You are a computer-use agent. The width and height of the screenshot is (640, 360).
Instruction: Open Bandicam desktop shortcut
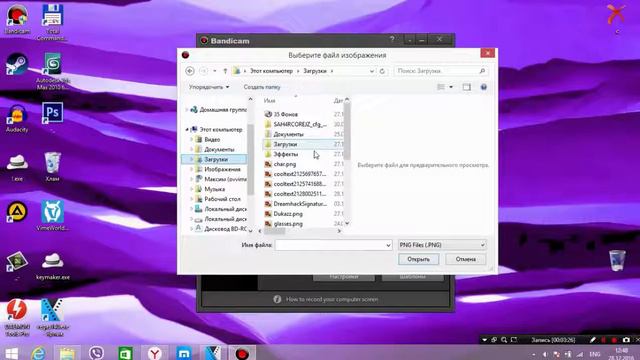[x=17, y=19]
